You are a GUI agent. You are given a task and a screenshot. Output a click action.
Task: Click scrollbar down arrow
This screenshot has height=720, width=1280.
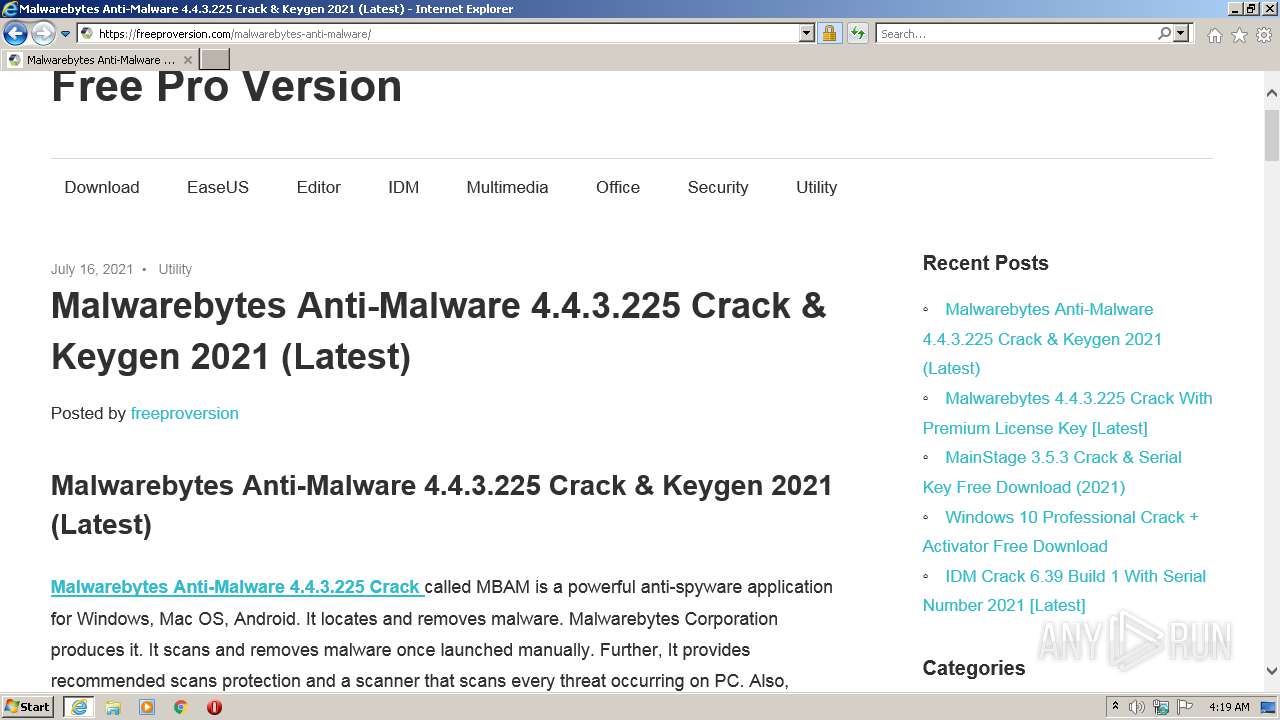(1272, 671)
